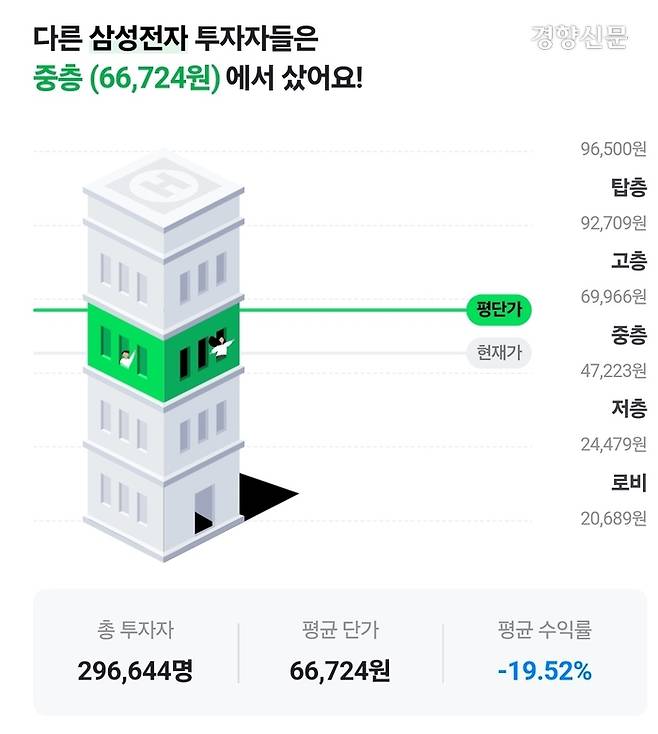
Task: Select the 저층 tier label
Action: [628, 409]
